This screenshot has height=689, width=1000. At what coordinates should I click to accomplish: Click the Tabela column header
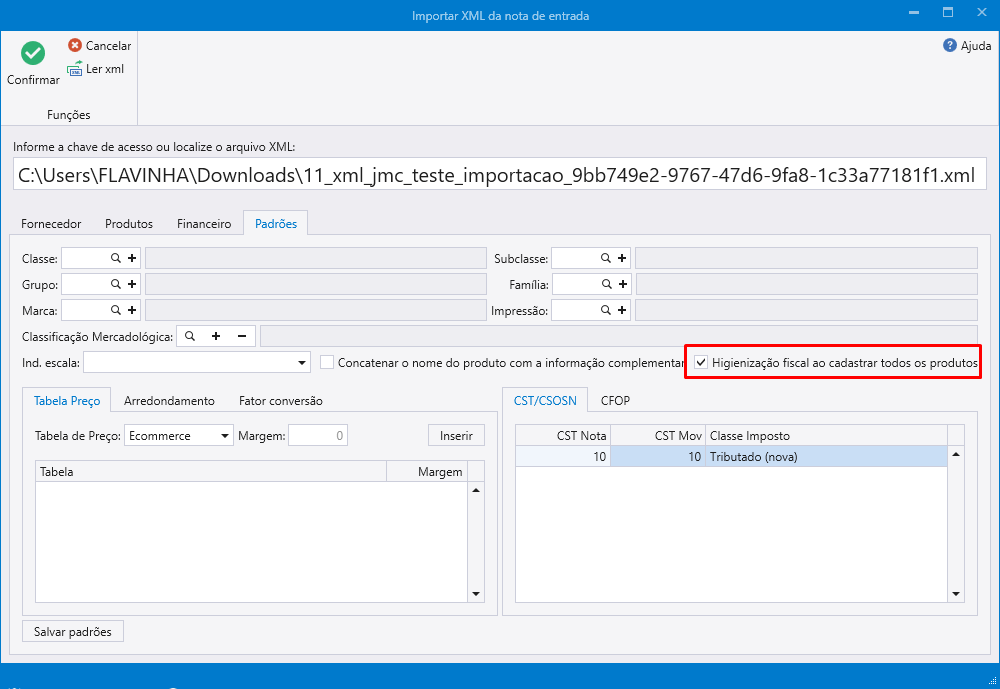[211, 471]
